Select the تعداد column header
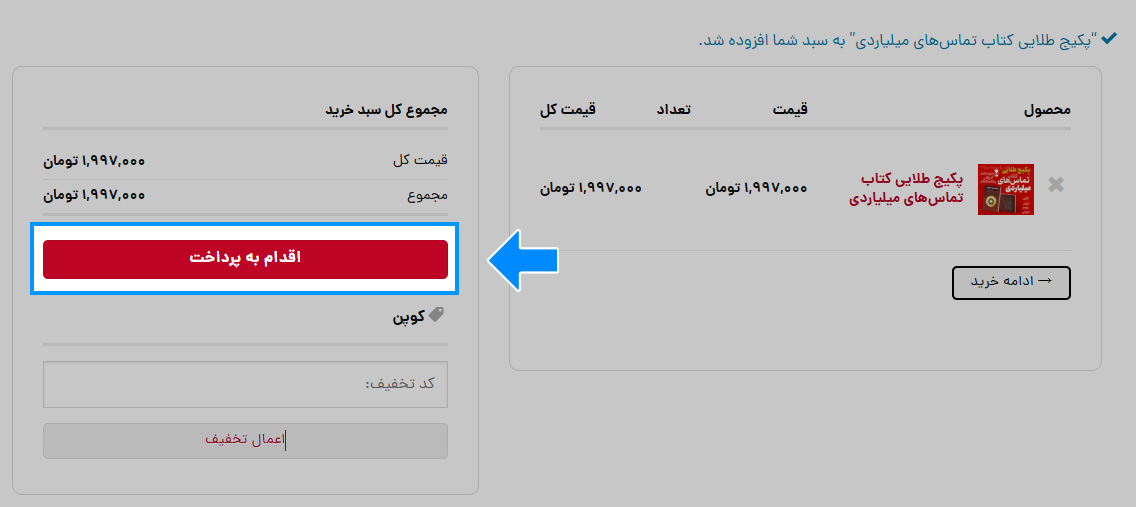Image resolution: width=1136 pixels, height=507 pixels. (673, 109)
